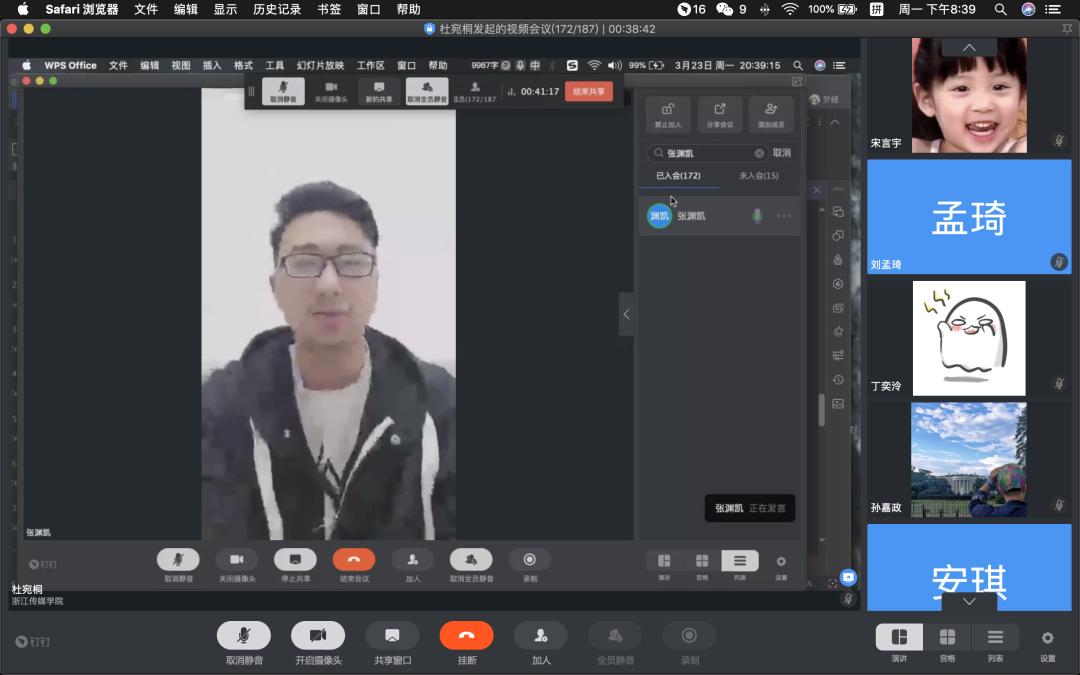
Task: Switch to the 未入会(15) tab
Action: click(758, 176)
